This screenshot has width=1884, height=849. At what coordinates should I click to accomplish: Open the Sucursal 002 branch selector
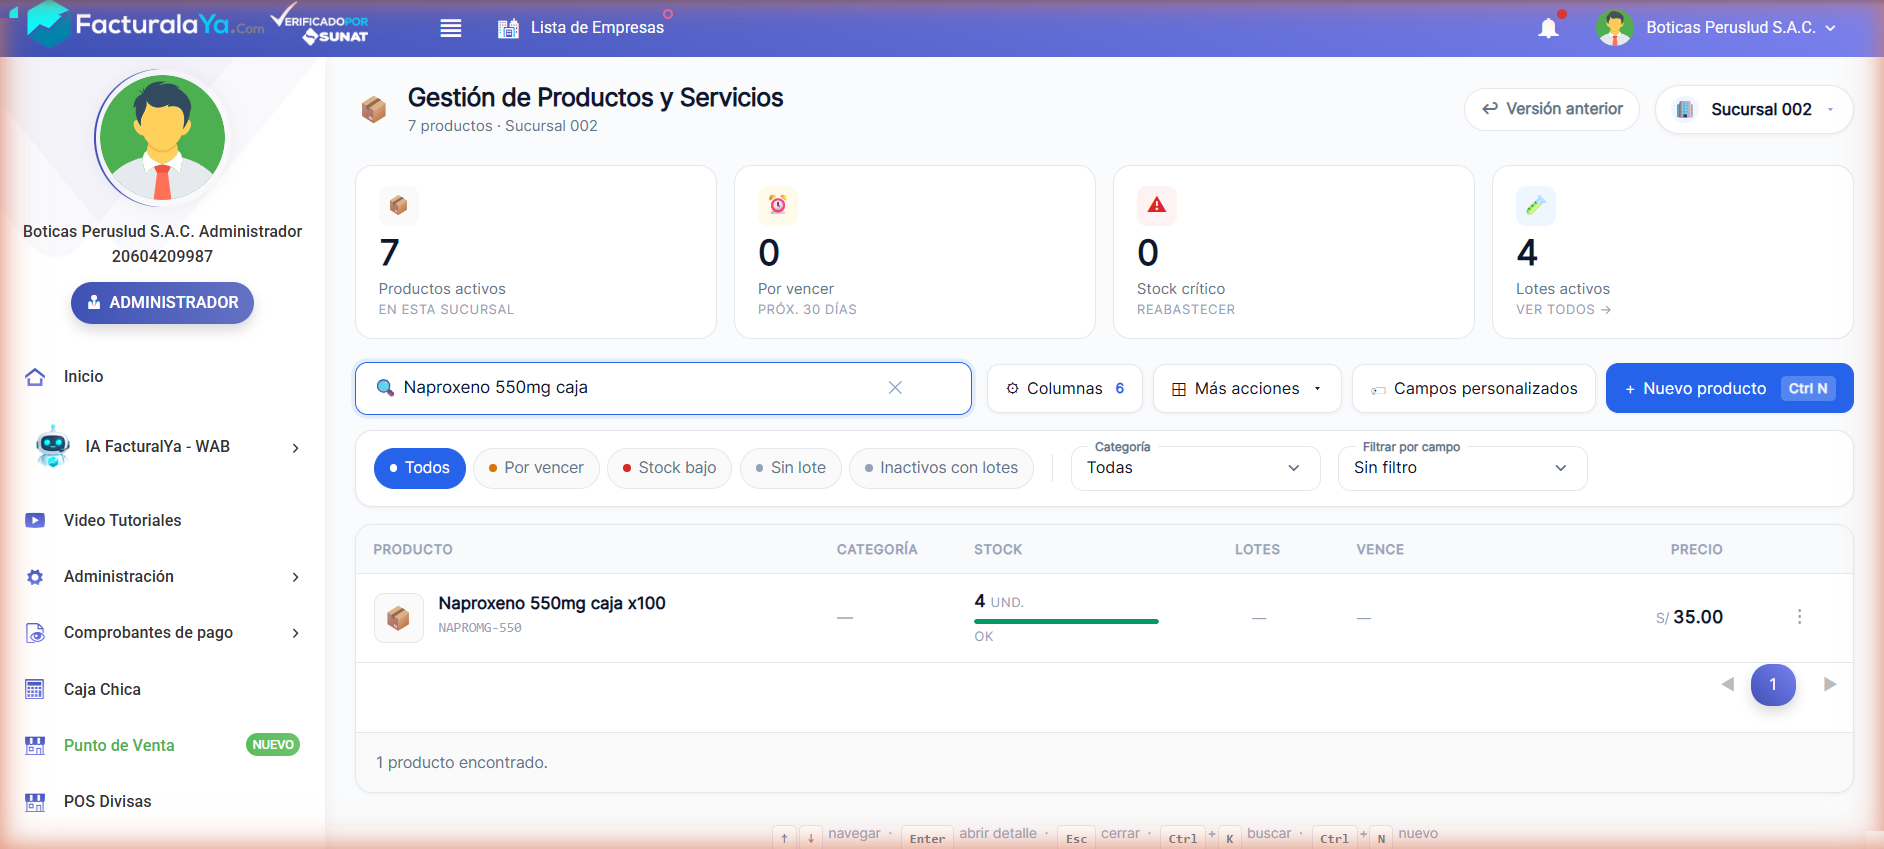(x=1754, y=109)
